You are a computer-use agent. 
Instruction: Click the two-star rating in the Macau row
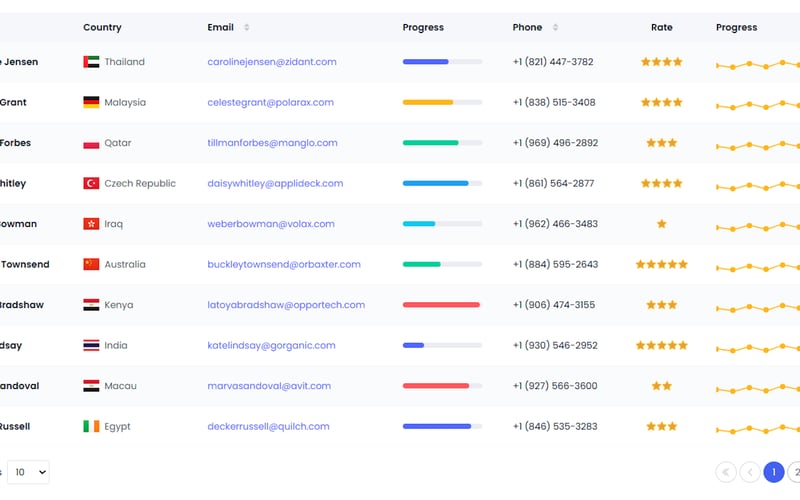coord(661,386)
